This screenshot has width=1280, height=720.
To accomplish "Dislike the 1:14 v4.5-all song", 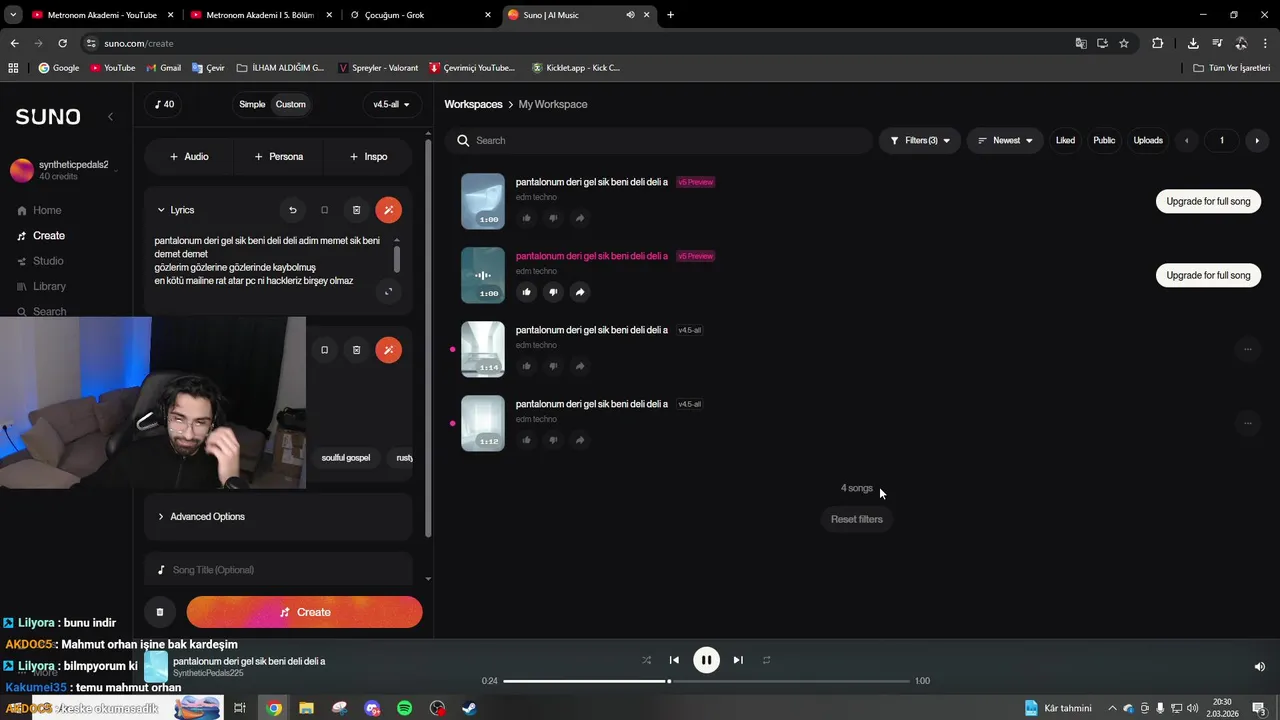I will pos(553,366).
